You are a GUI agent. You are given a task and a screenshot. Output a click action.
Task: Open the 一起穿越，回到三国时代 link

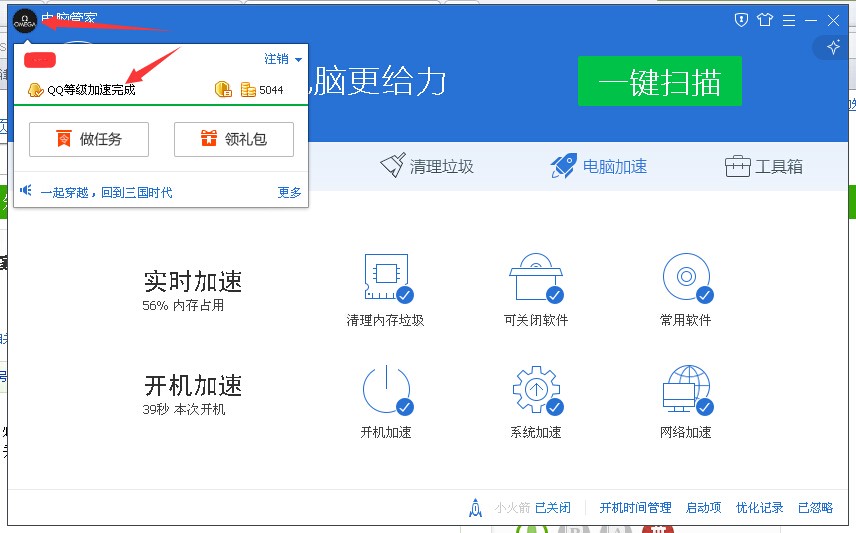pyautogui.click(x=106, y=192)
